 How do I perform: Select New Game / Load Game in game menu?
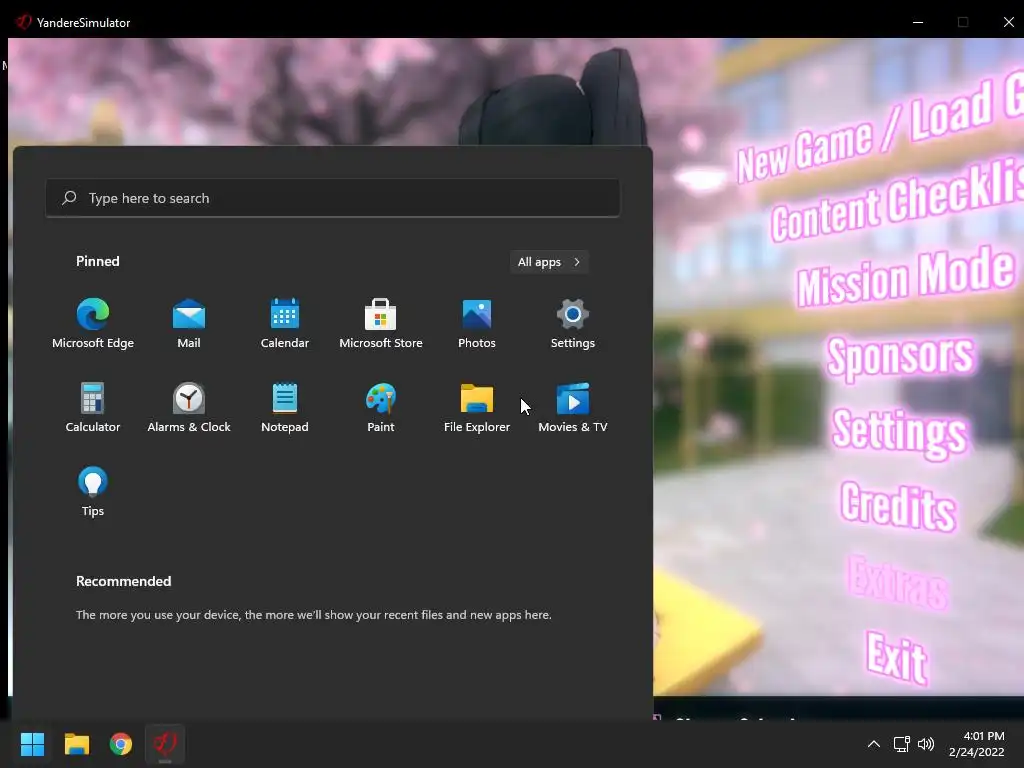coord(880,127)
